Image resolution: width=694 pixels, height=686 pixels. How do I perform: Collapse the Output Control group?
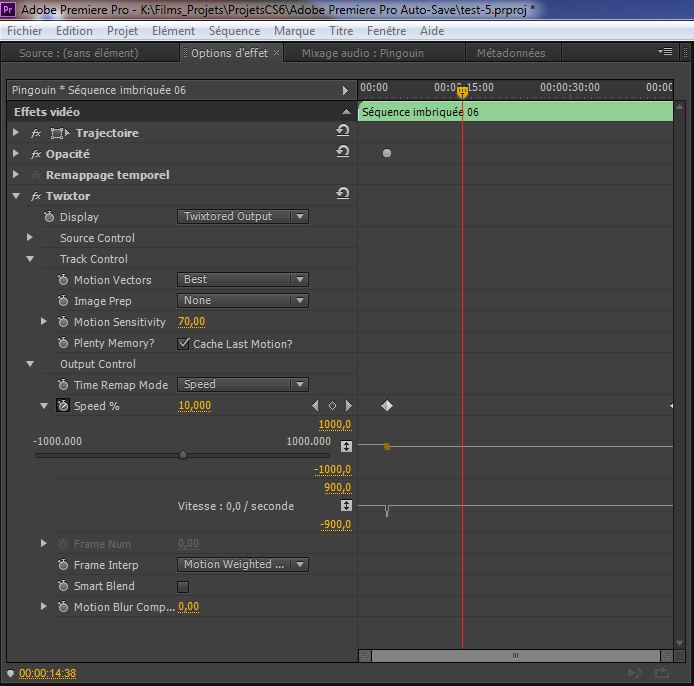(30, 364)
